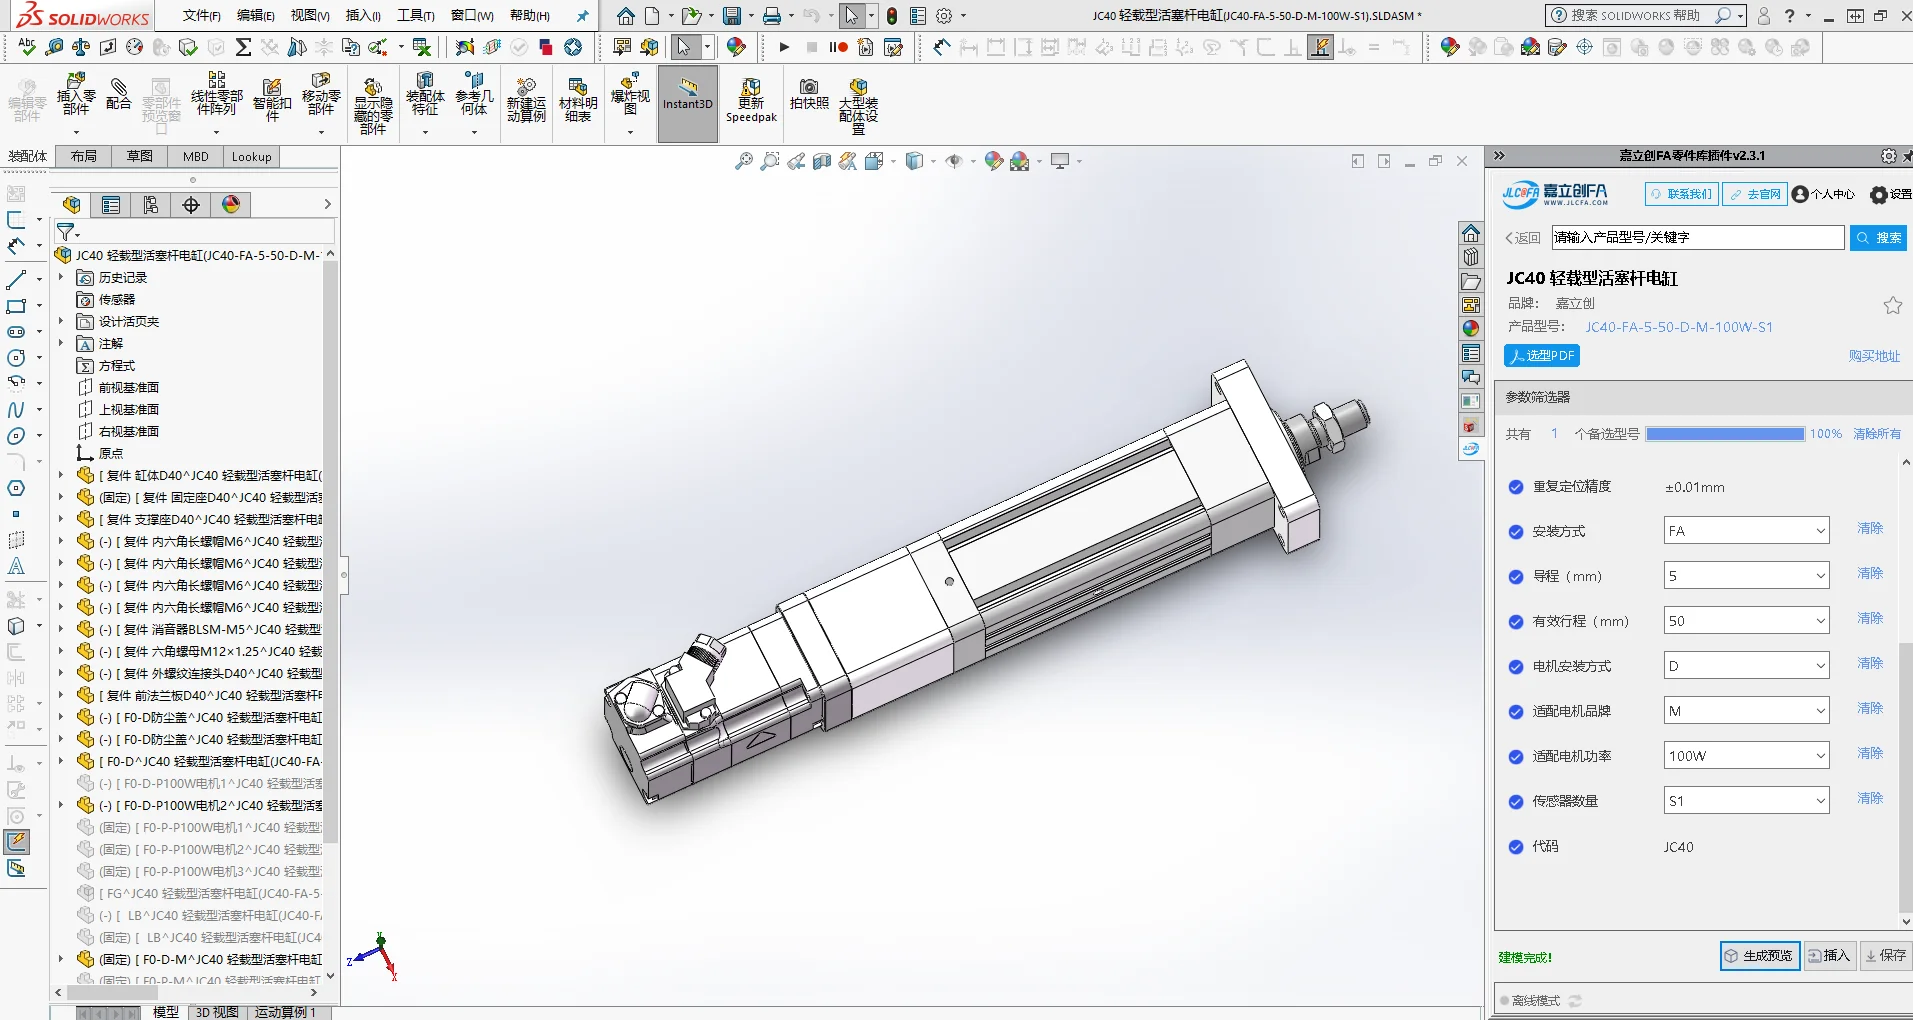The image size is (1913, 1020).
Task: Click the Smart Fasteners icon
Action: (272, 99)
